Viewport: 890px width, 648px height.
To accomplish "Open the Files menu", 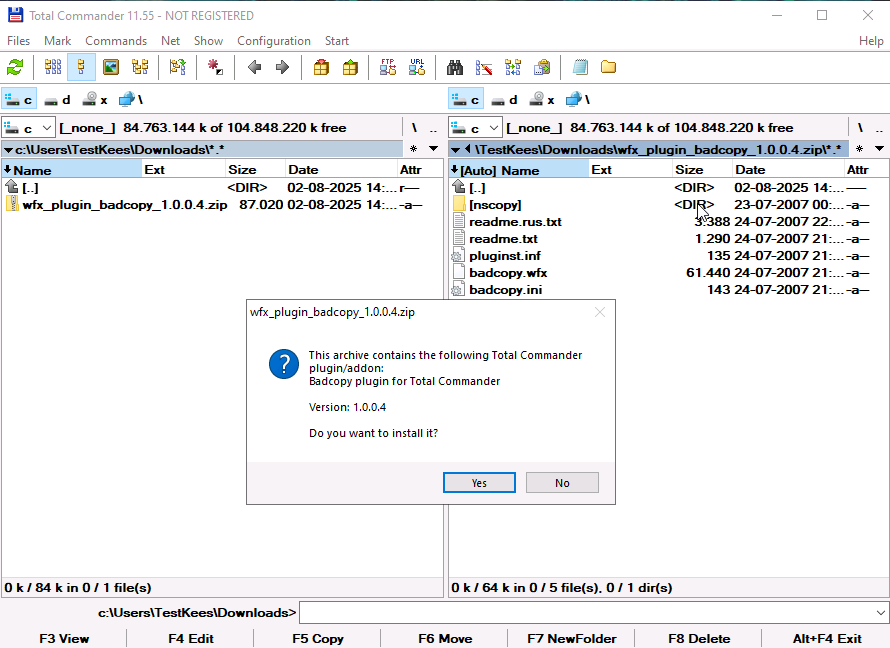I will click(18, 41).
